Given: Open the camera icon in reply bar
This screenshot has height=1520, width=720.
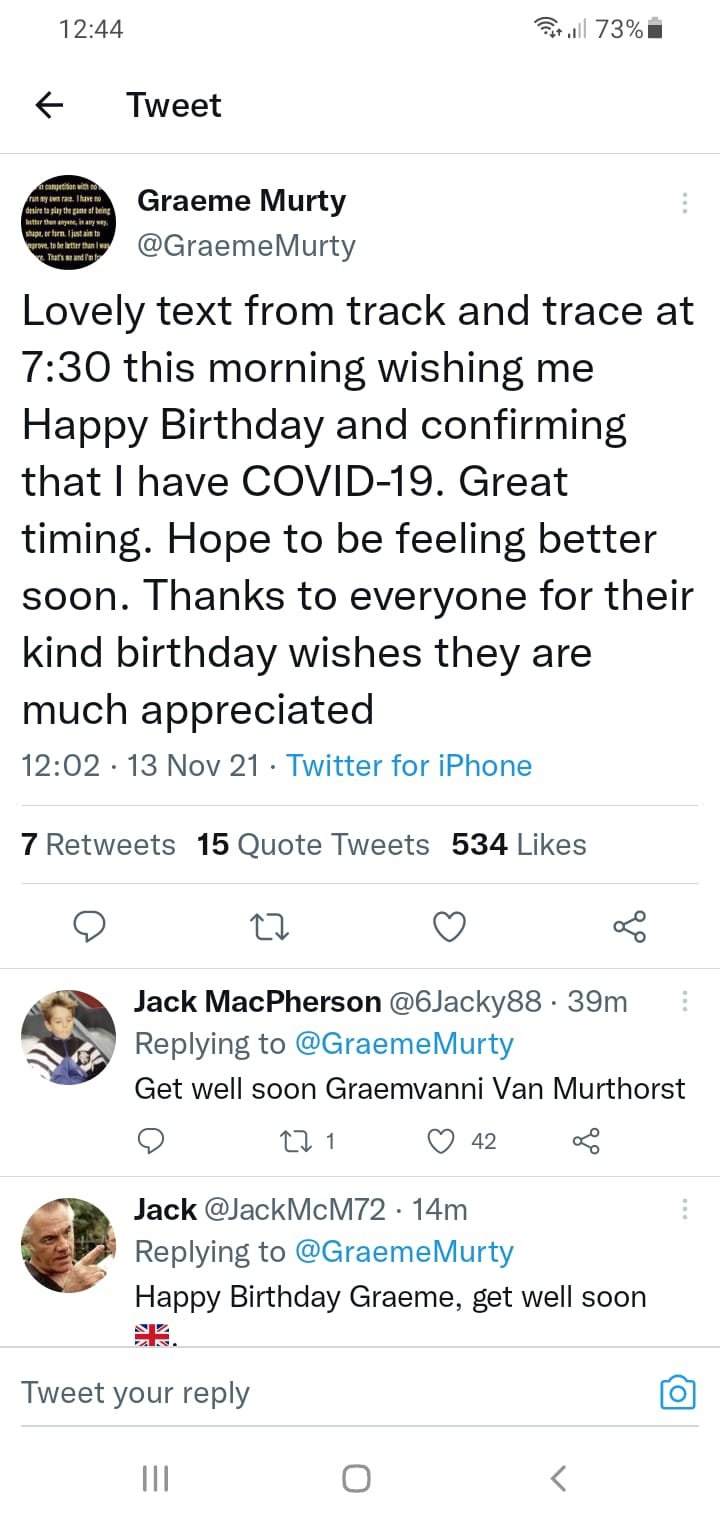Looking at the screenshot, I should pyautogui.click(x=677, y=1392).
